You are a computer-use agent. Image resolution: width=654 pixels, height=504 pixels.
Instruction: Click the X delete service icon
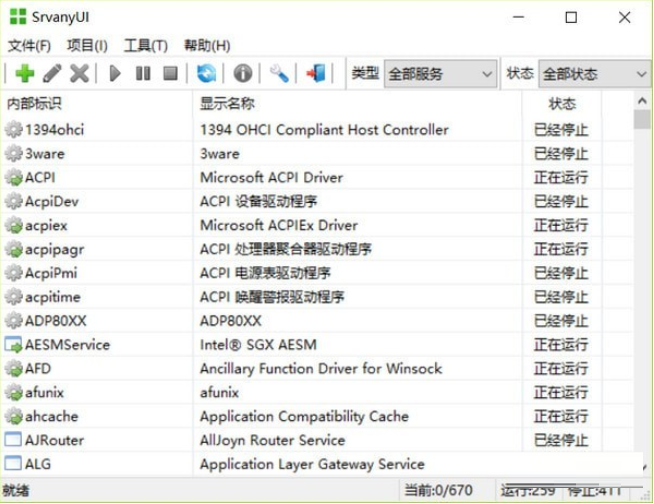79,74
